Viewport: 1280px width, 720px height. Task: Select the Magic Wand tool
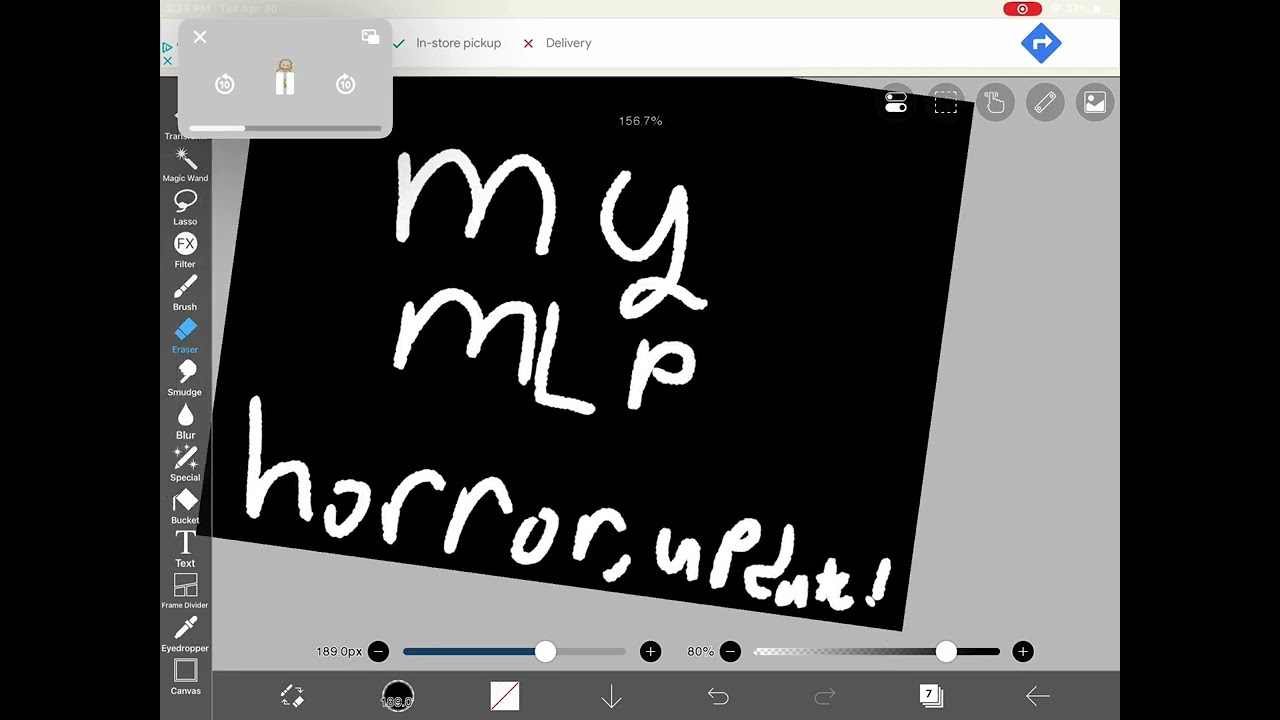185,164
